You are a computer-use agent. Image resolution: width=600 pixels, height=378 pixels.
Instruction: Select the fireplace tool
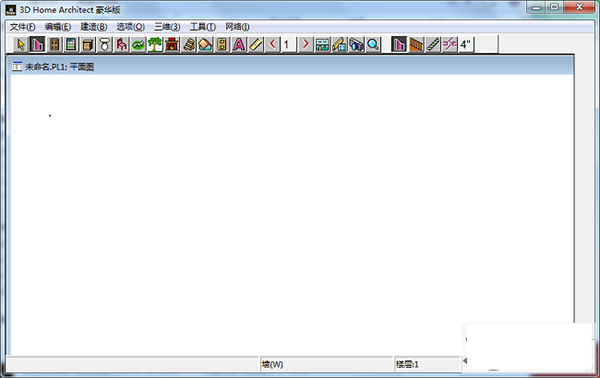pyautogui.click(x=172, y=45)
